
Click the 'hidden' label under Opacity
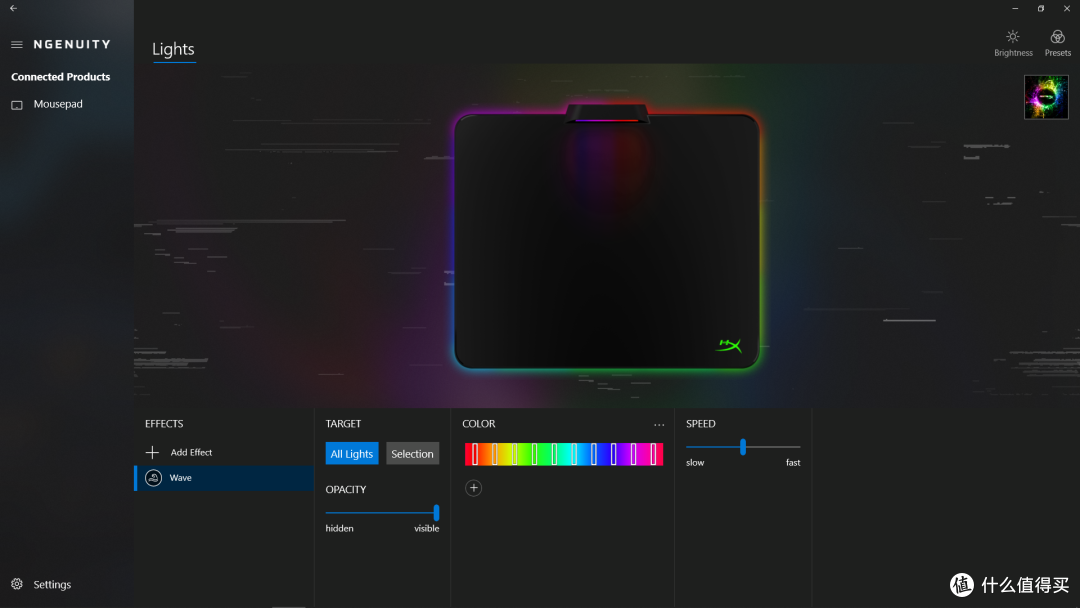tap(340, 528)
